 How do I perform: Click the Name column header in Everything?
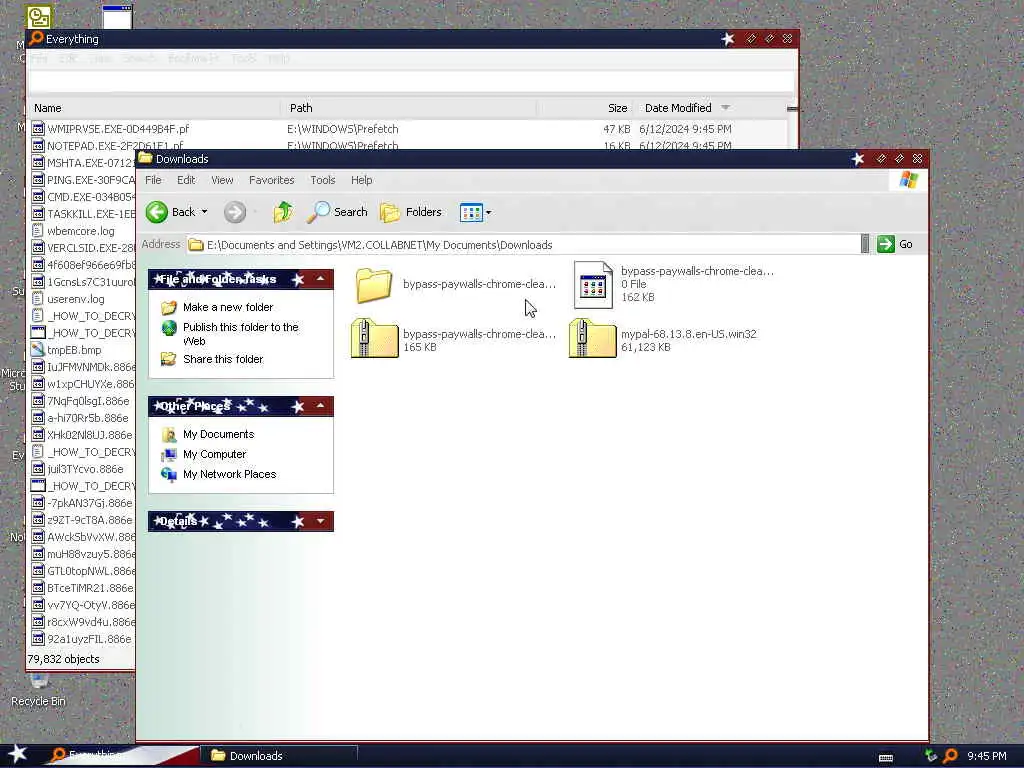click(x=154, y=108)
